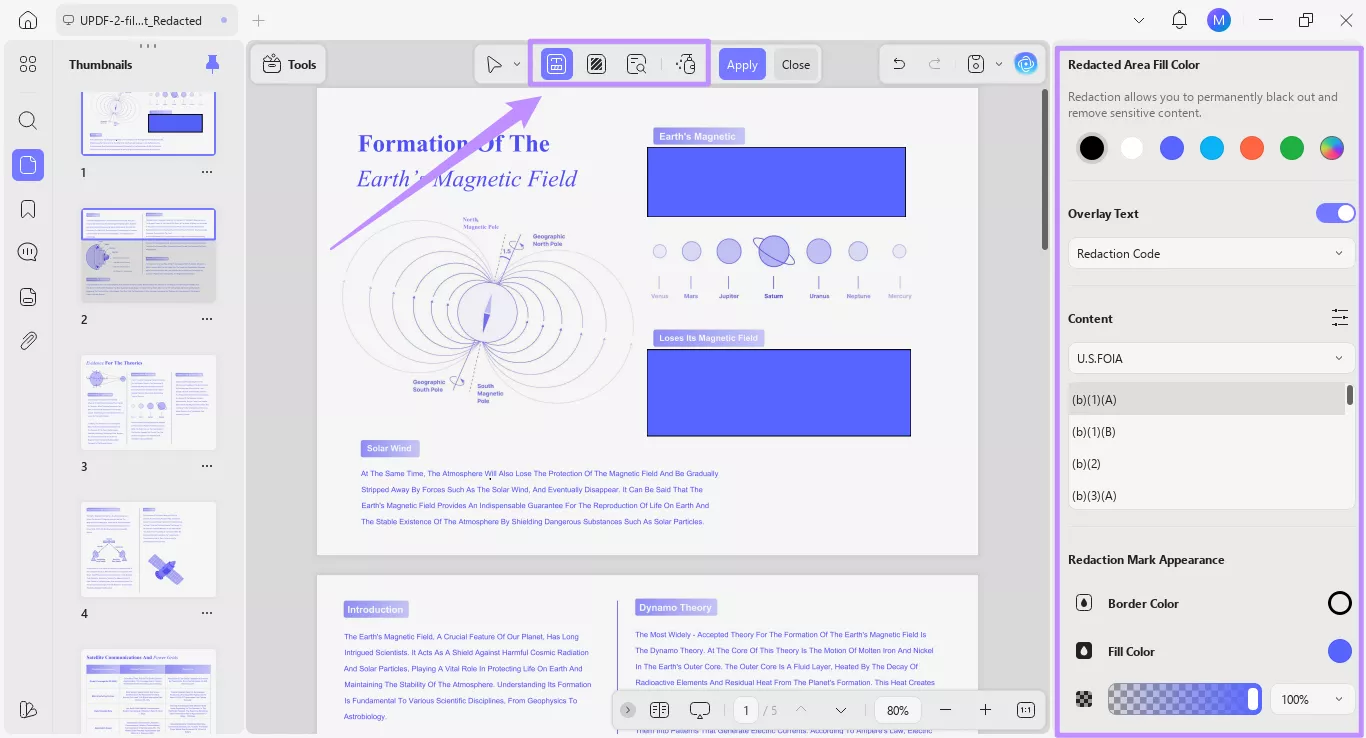
Task: Click the fill opacity slider
Action: tap(1184, 699)
